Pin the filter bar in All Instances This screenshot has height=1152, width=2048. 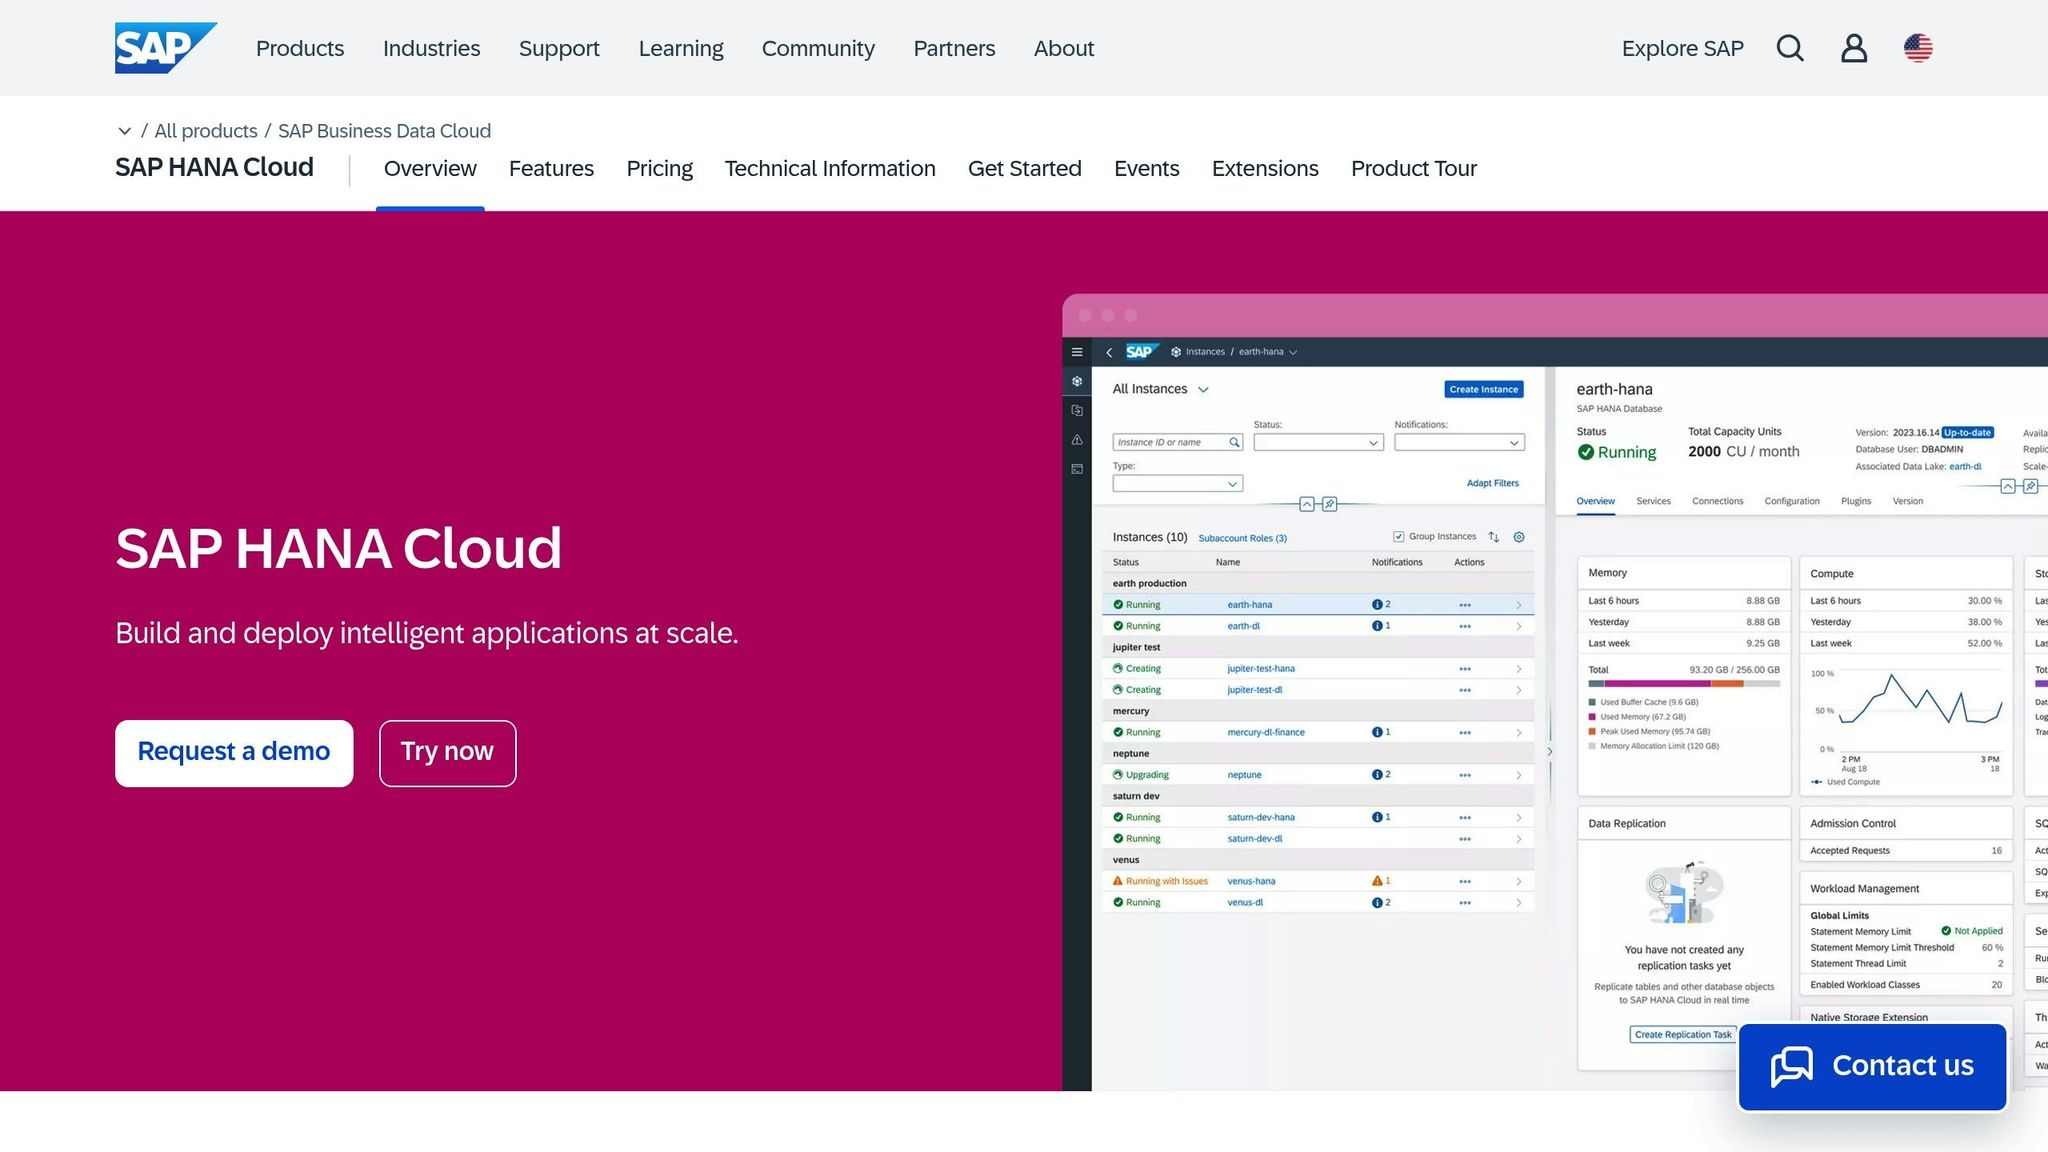pos(1329,504)
